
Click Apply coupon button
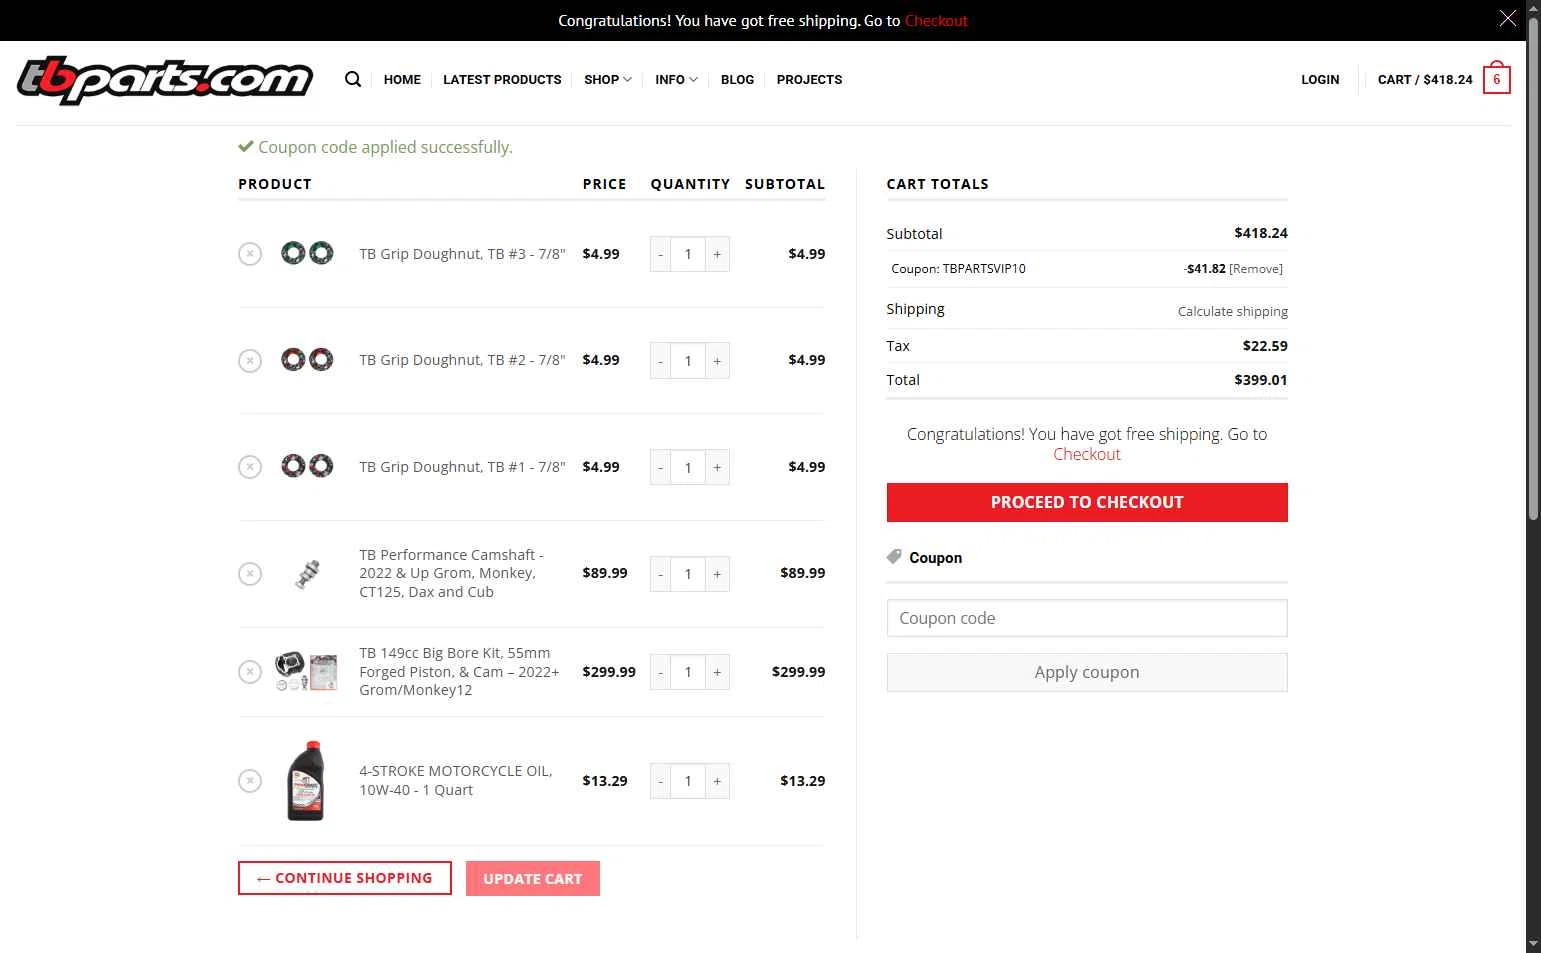[x=1087, y=672]
